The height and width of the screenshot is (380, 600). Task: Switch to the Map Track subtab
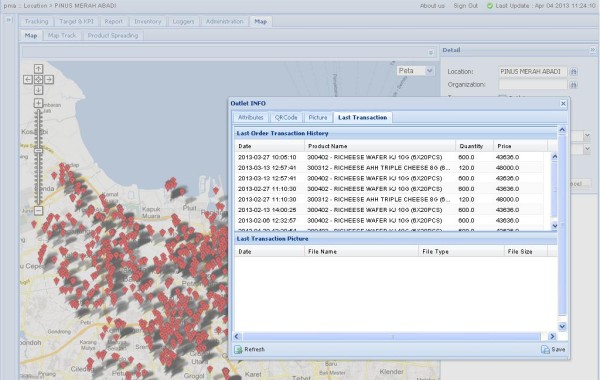coord(62,36)
